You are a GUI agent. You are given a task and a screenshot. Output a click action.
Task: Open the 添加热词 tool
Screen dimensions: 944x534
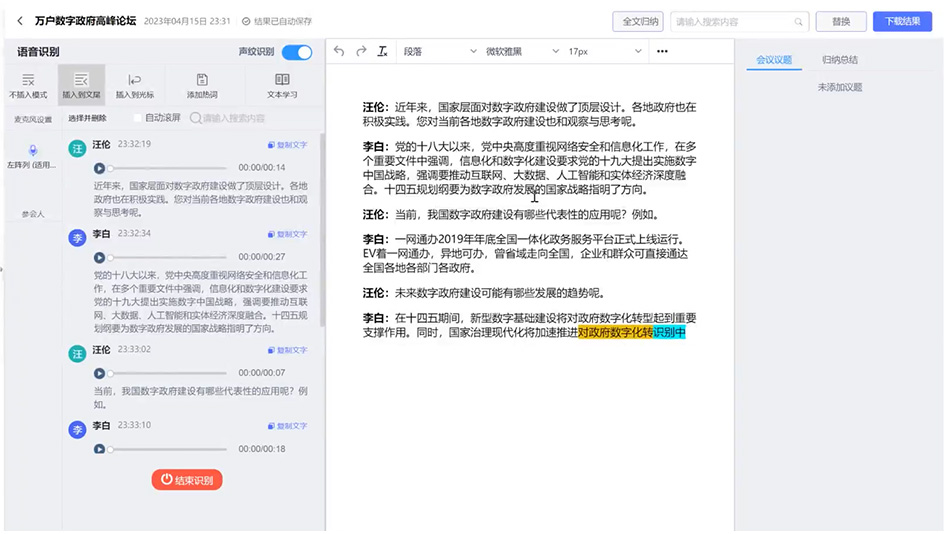tap(202, 85)
